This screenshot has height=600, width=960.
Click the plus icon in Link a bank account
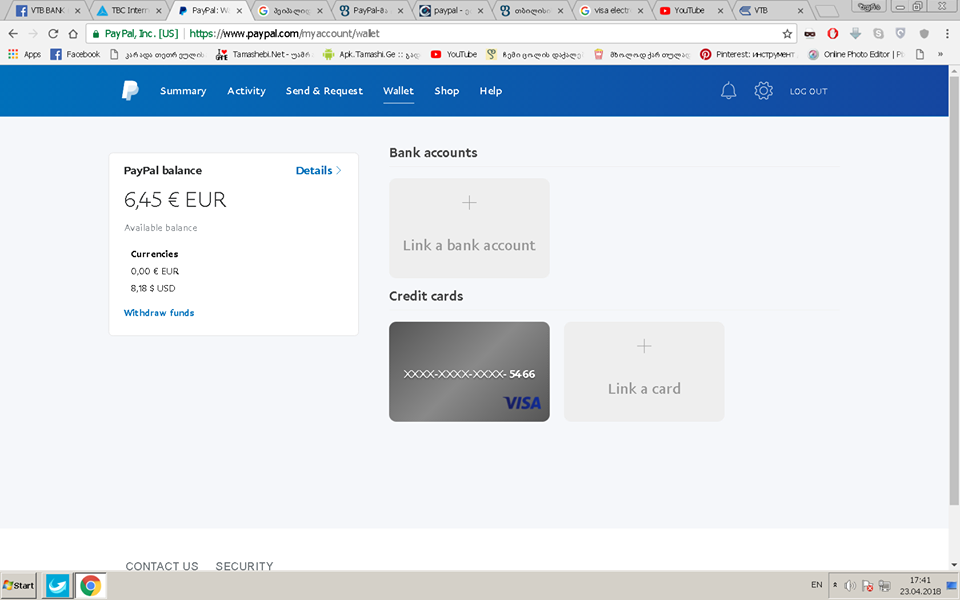pyautogui.click(x=469, y=203)
